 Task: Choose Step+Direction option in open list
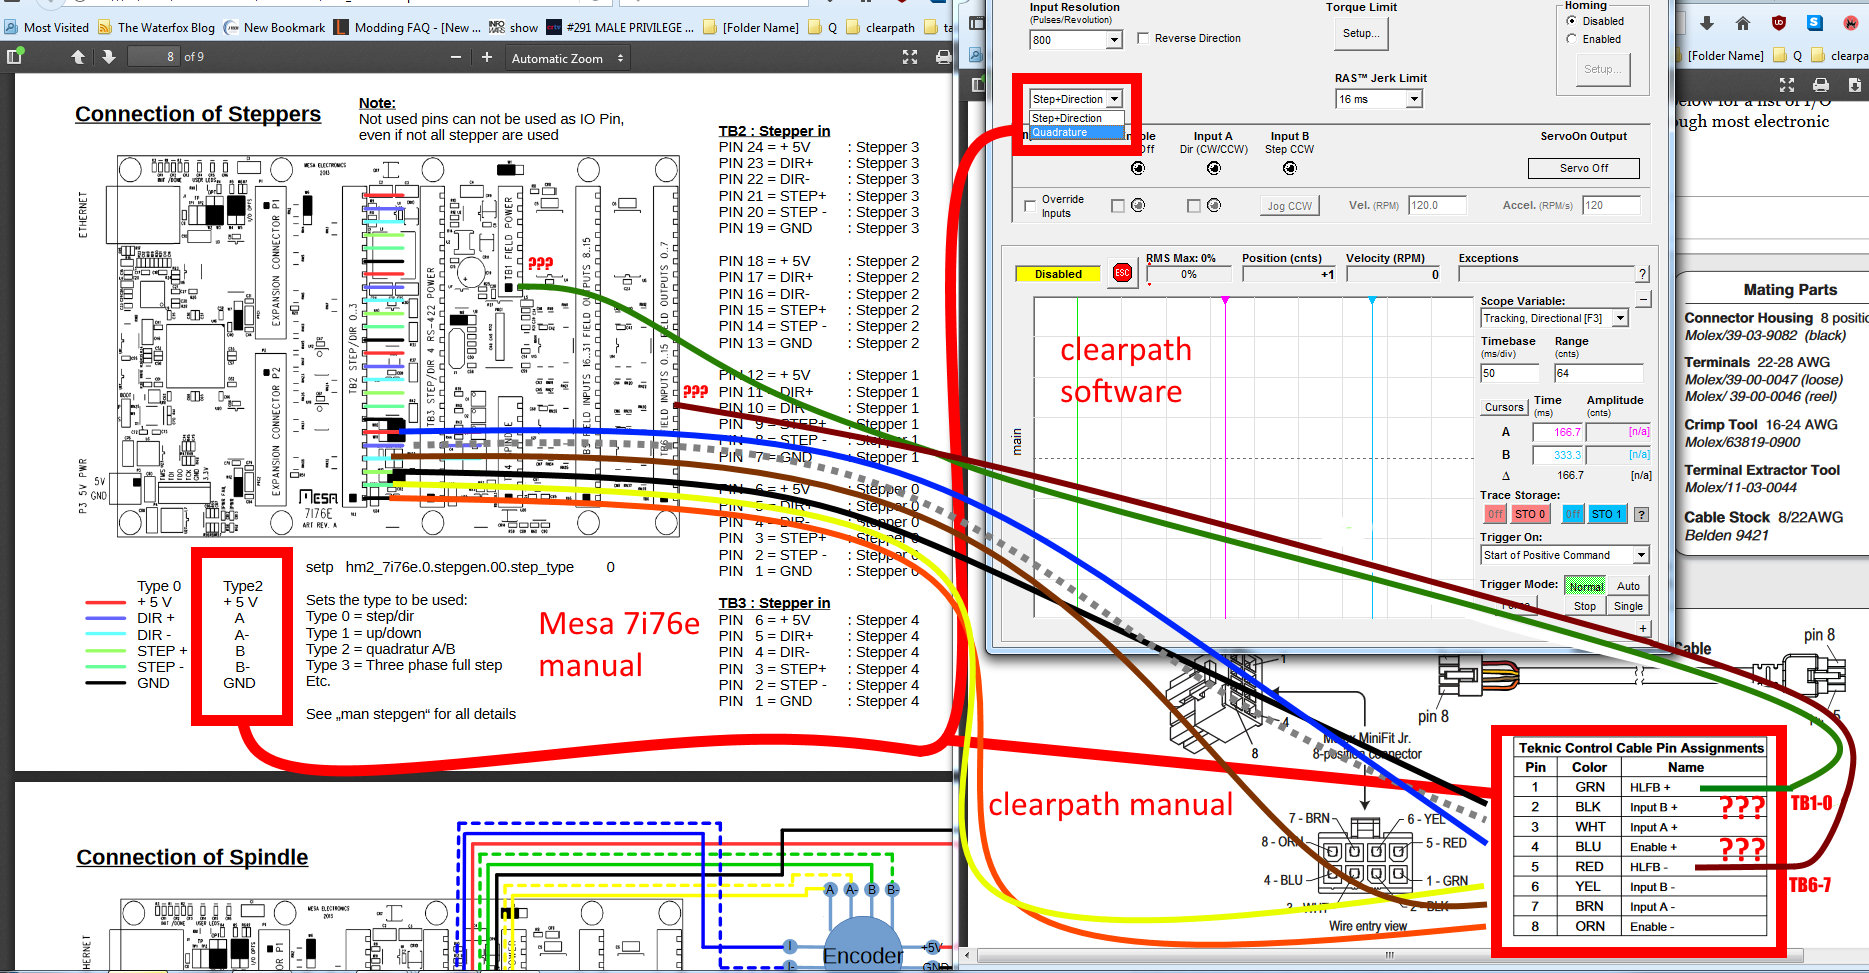point(1077,118)
